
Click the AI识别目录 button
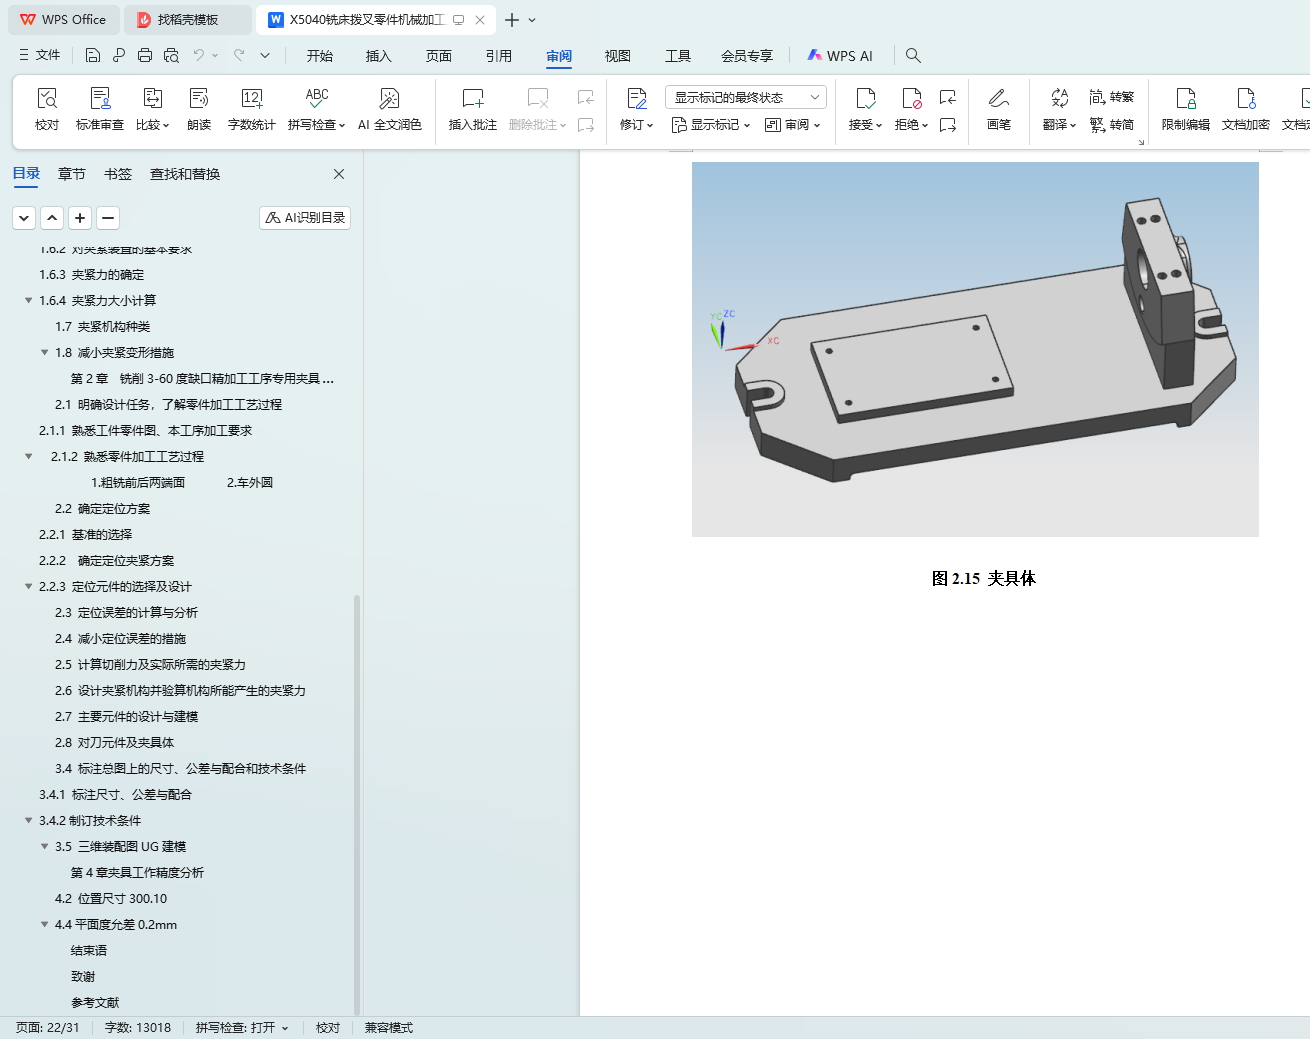pyautogui.click(x=305, y=218)
